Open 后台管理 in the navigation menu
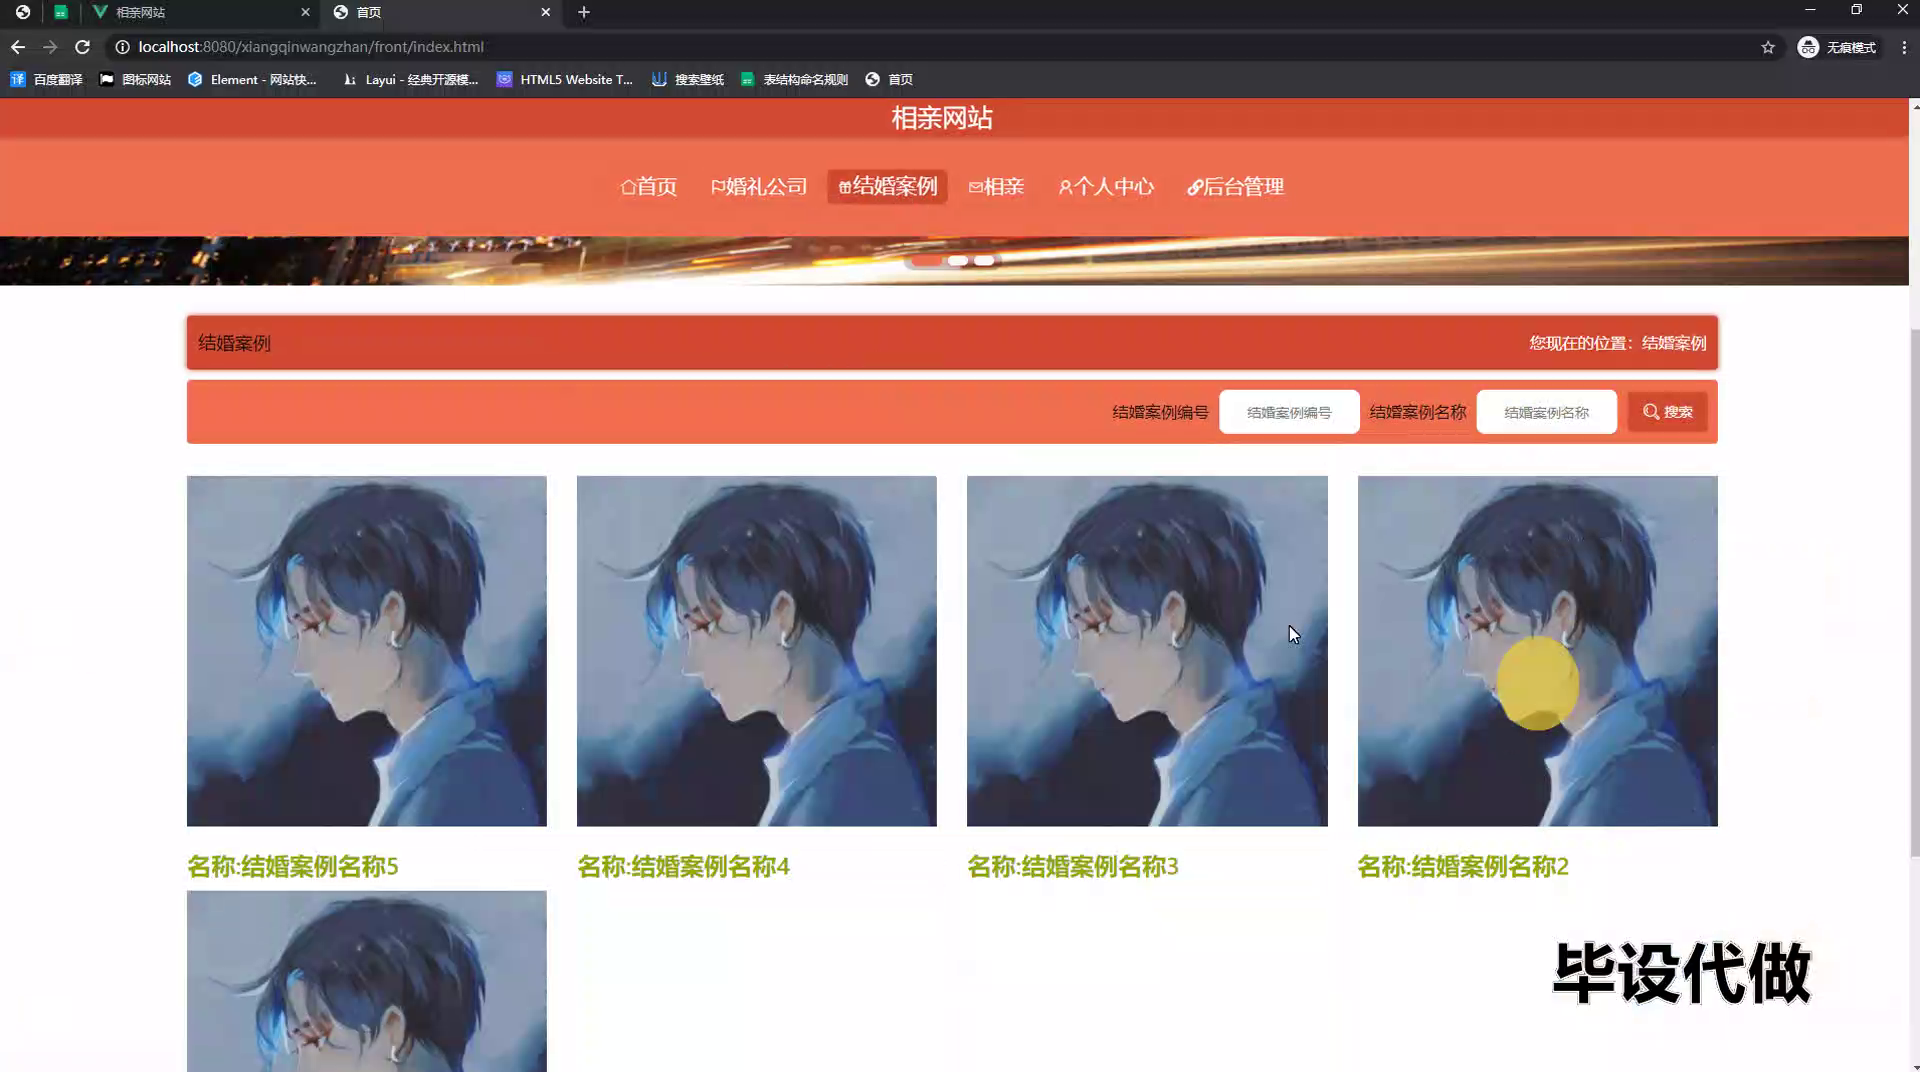 (x=1235, y=187)
